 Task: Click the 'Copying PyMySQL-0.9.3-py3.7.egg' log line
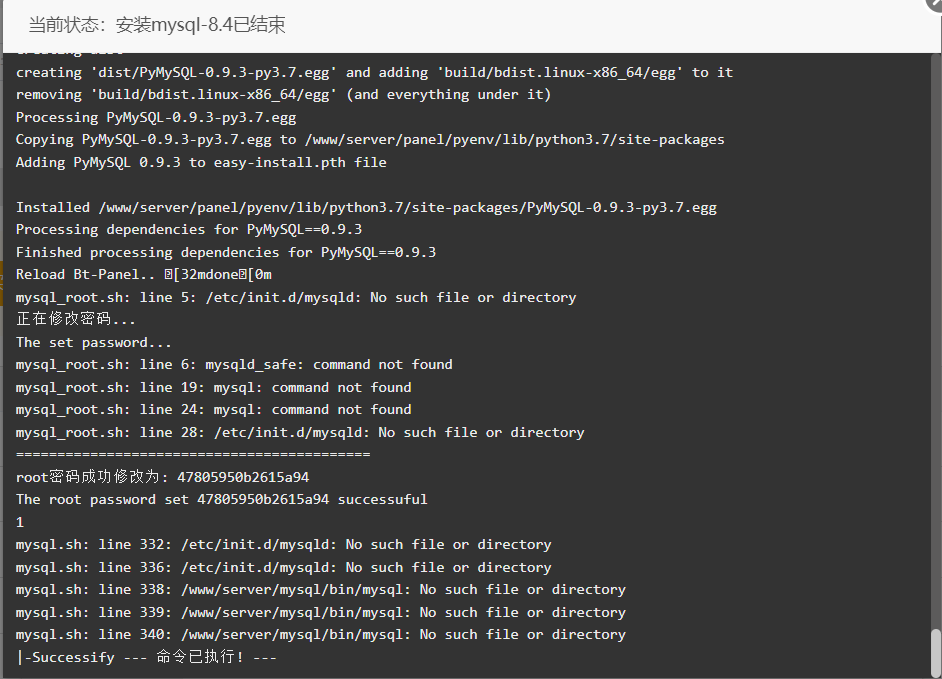click(370, 139)
